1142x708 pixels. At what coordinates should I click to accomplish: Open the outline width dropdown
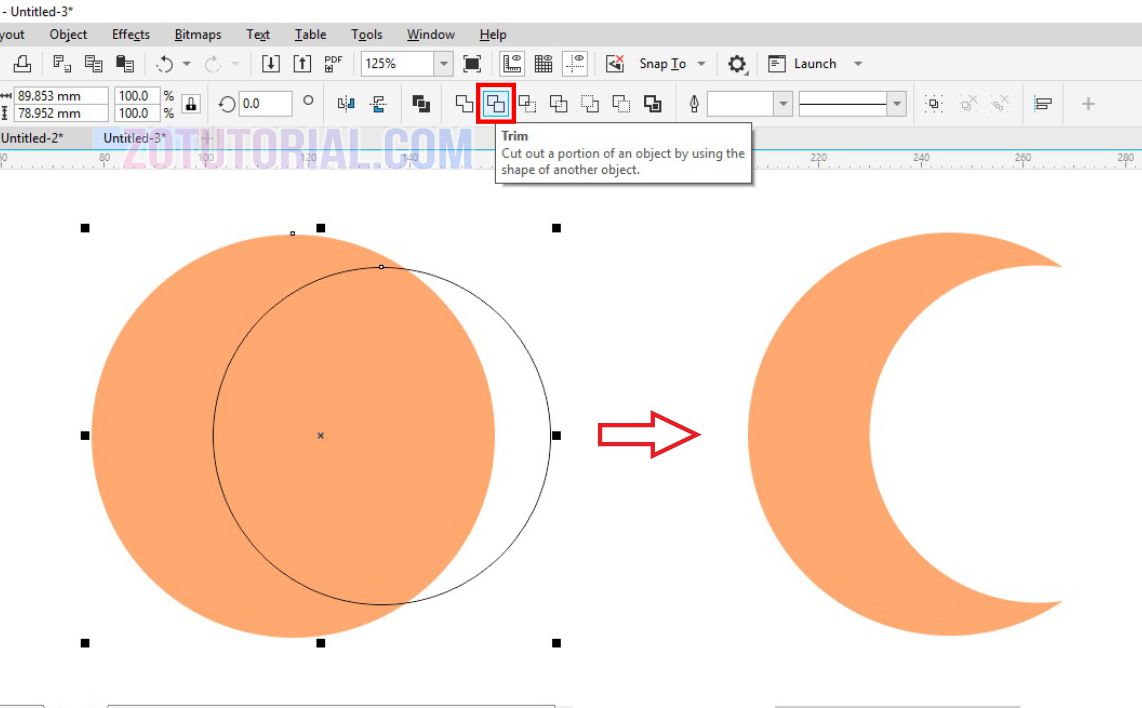click(x=783, y=104)
